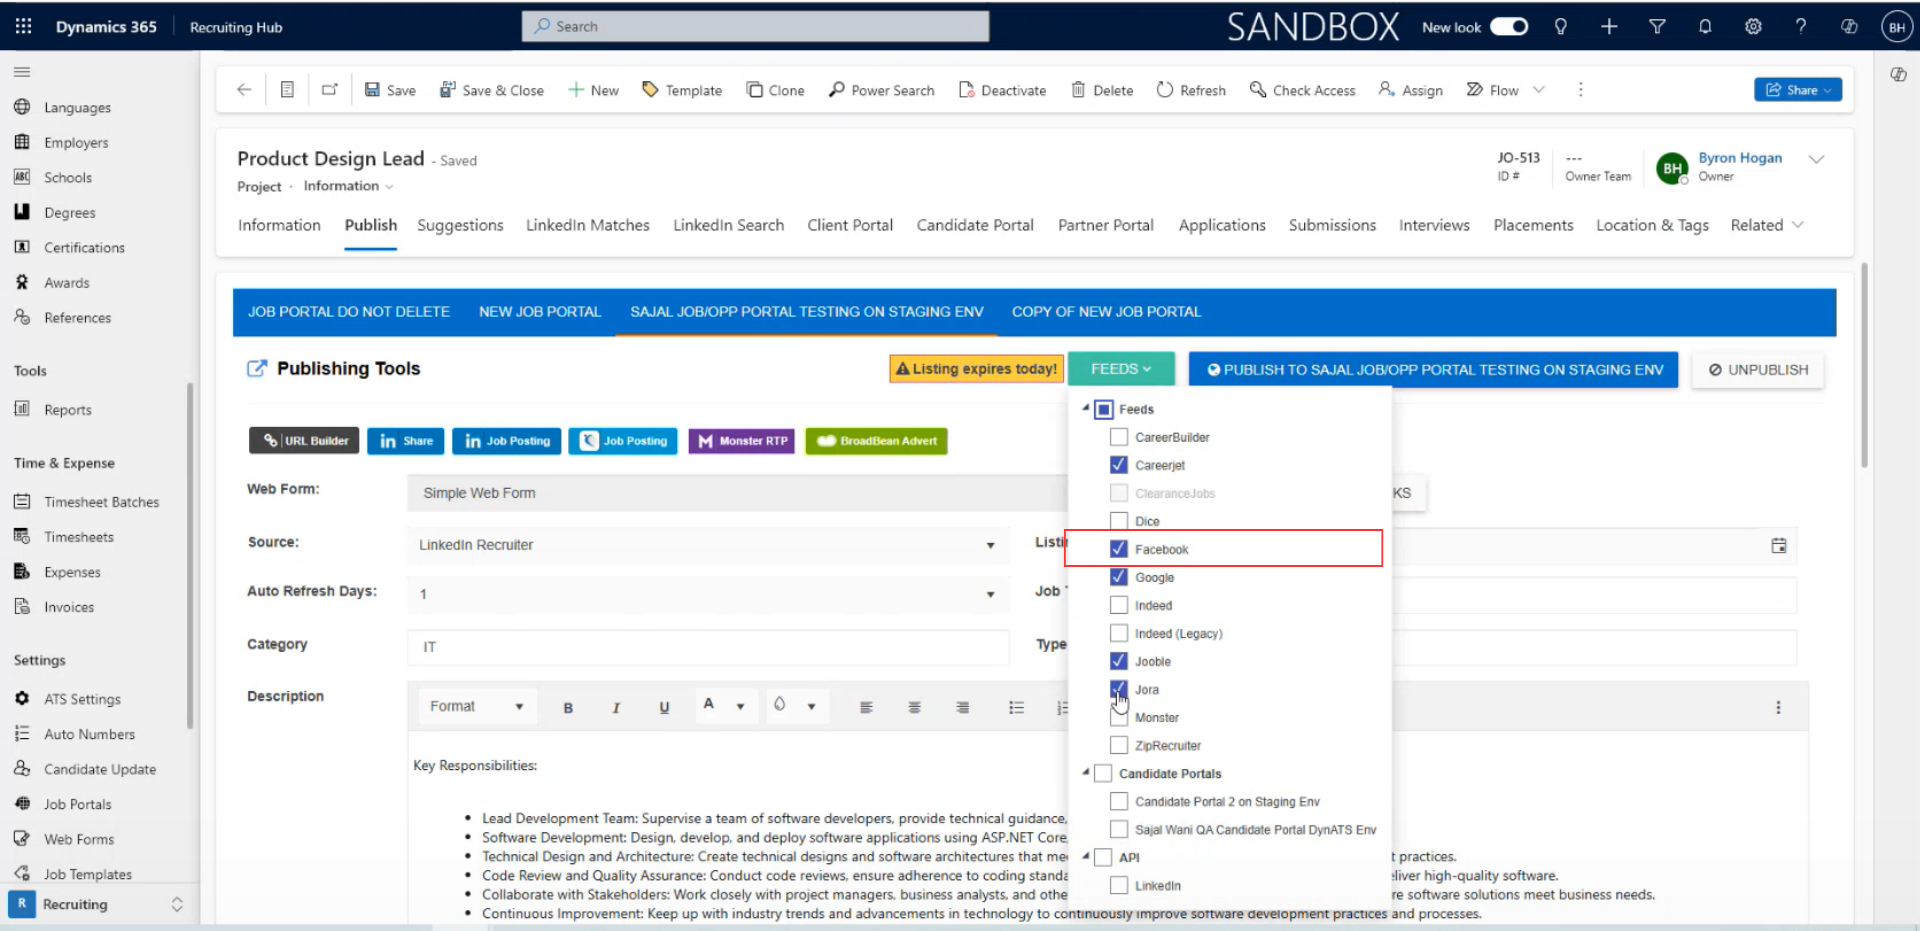This screenshot has width=1920, height=931.
Task: Open description editor more options ellipsis
Action: 1778,707
